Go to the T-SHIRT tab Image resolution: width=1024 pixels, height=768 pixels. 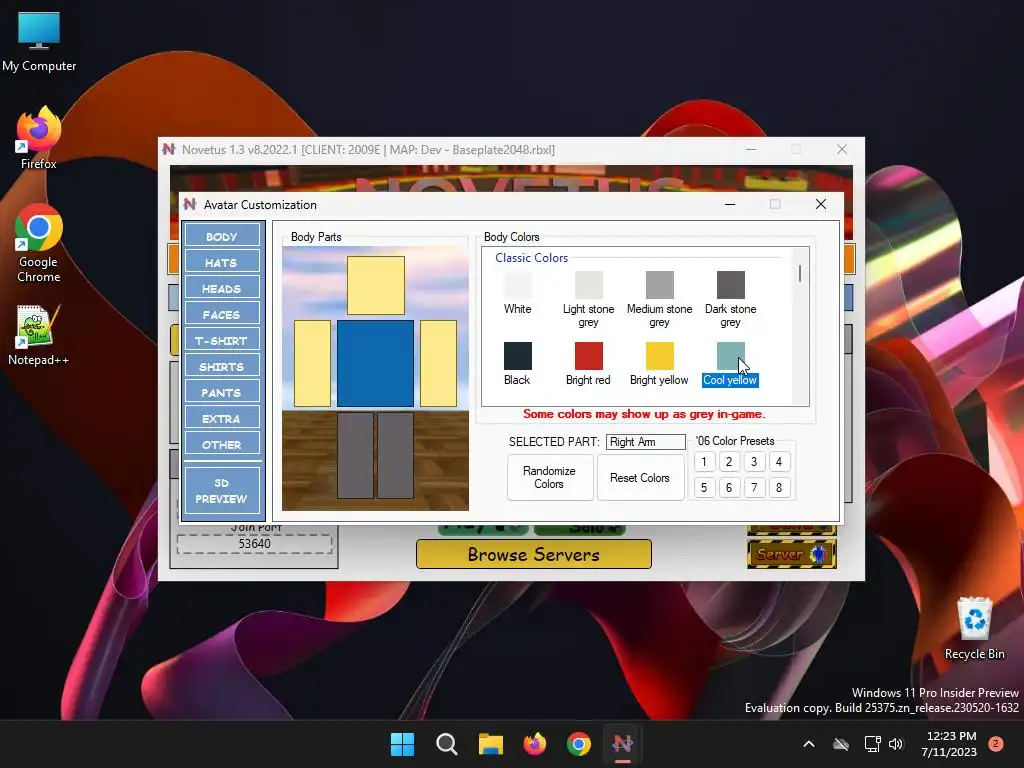[222, 341]
